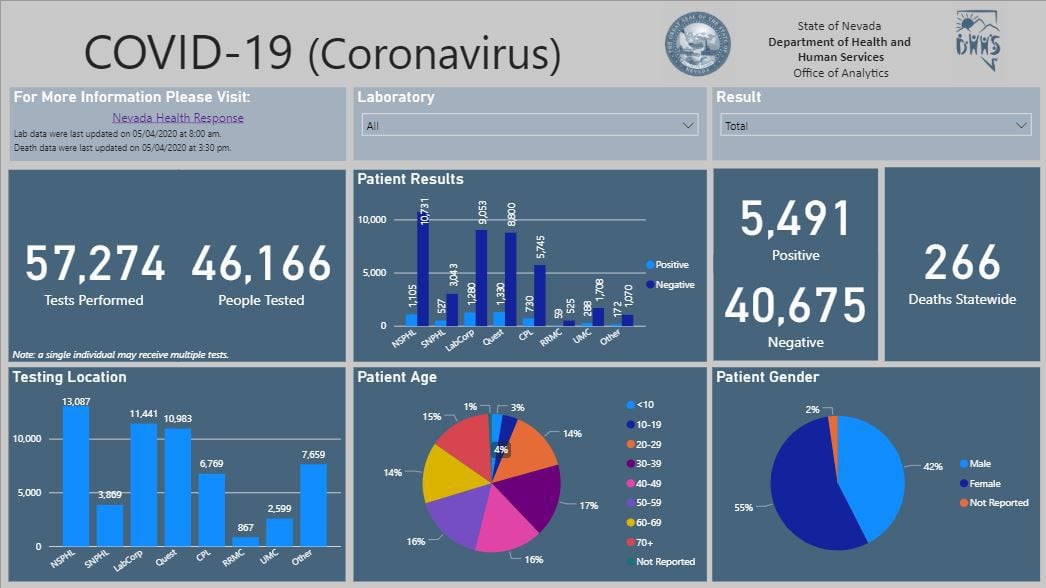The image size is (1046, 588).
Task: Click the Negative legend marker in Patient Results
Action: coord(650,285)
